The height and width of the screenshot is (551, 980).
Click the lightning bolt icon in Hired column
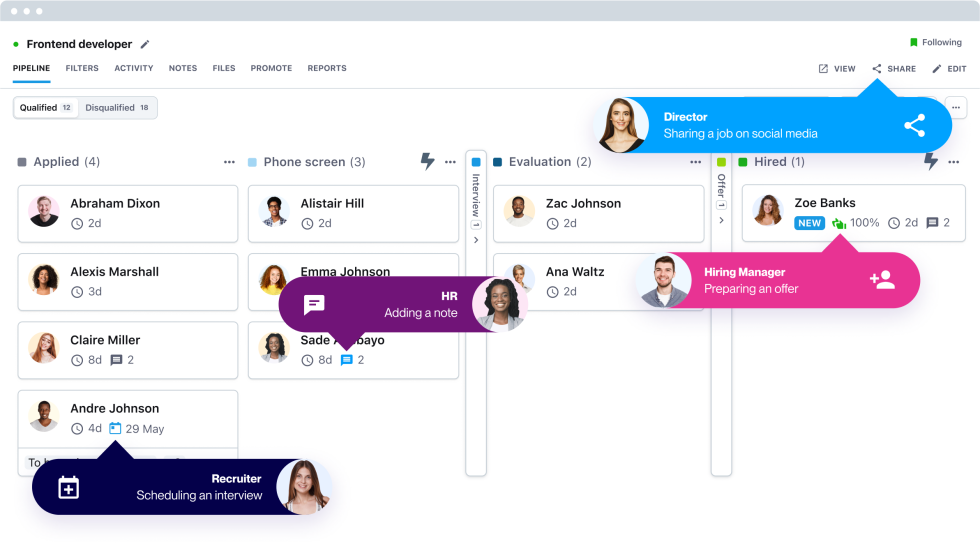(931, 161)
